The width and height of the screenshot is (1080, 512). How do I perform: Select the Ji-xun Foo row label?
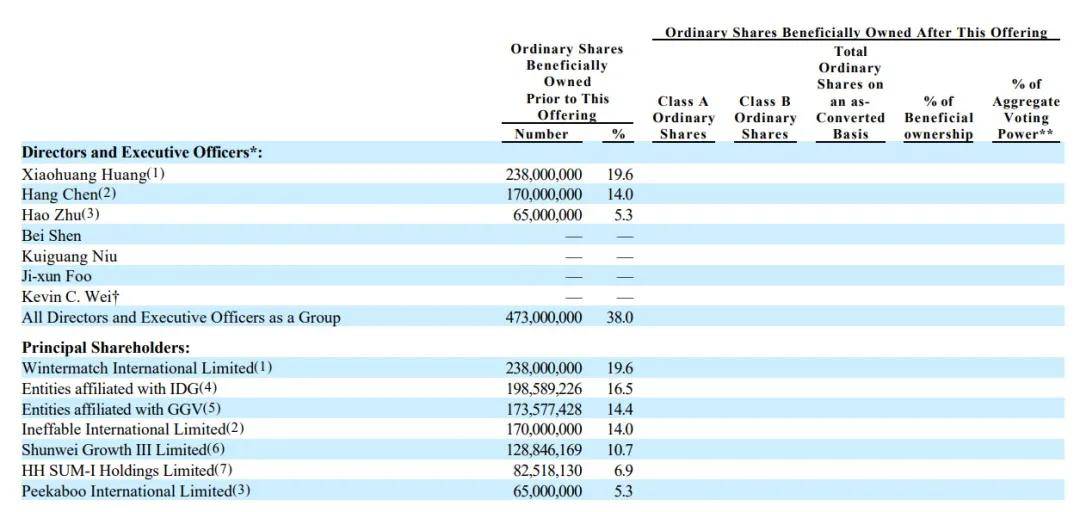pos(57,276)
